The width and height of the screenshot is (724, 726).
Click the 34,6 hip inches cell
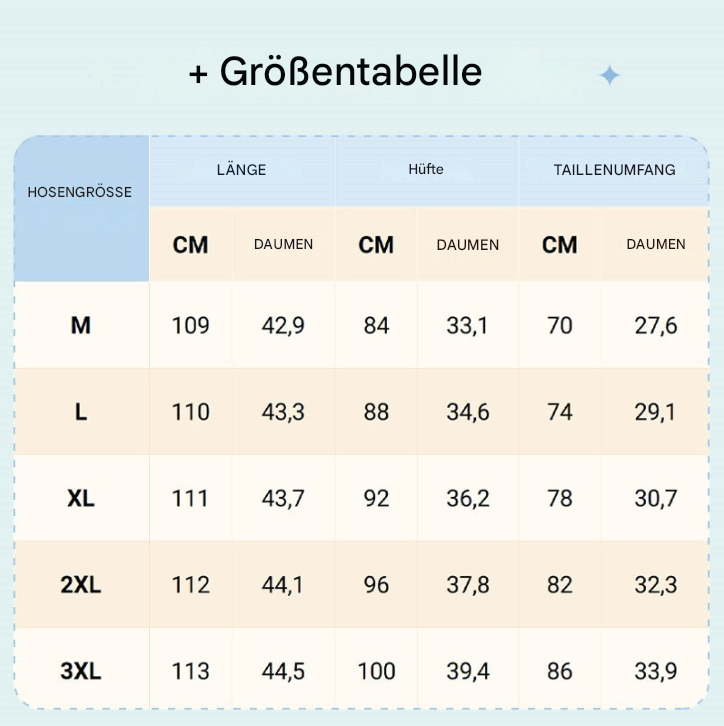467,412
